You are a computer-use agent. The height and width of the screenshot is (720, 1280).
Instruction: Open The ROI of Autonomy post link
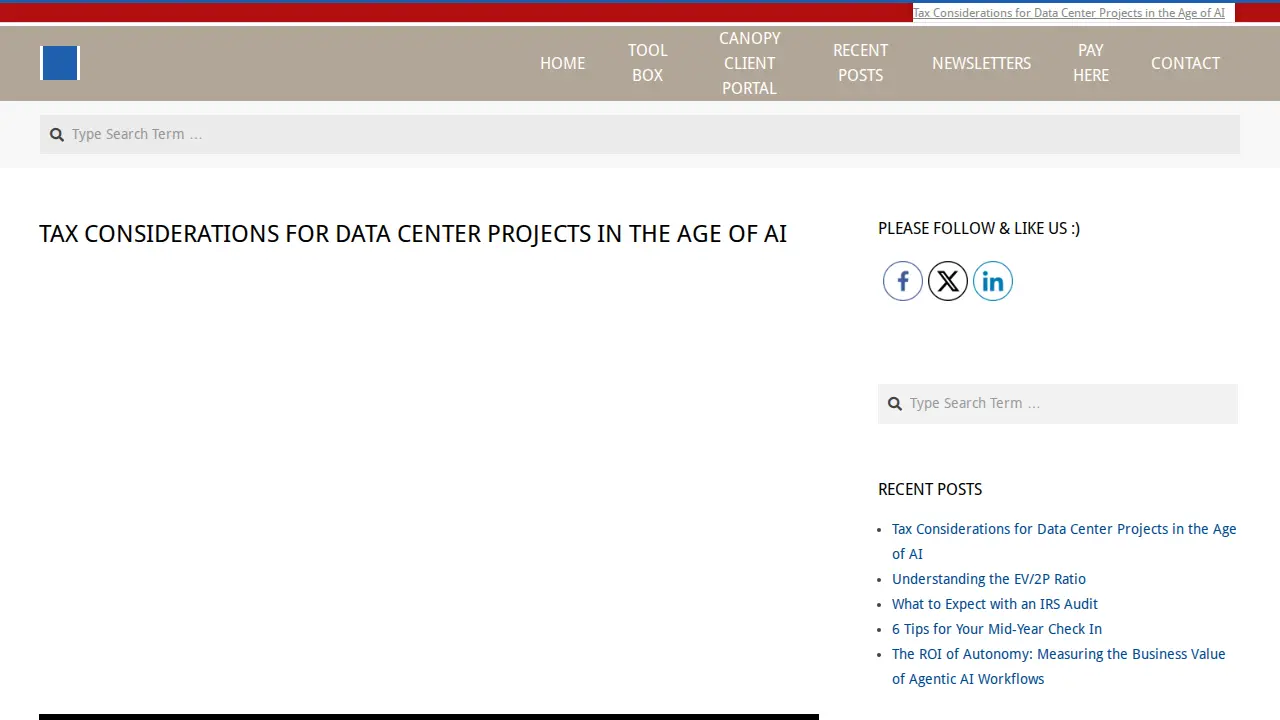(x=1058, y=666)
